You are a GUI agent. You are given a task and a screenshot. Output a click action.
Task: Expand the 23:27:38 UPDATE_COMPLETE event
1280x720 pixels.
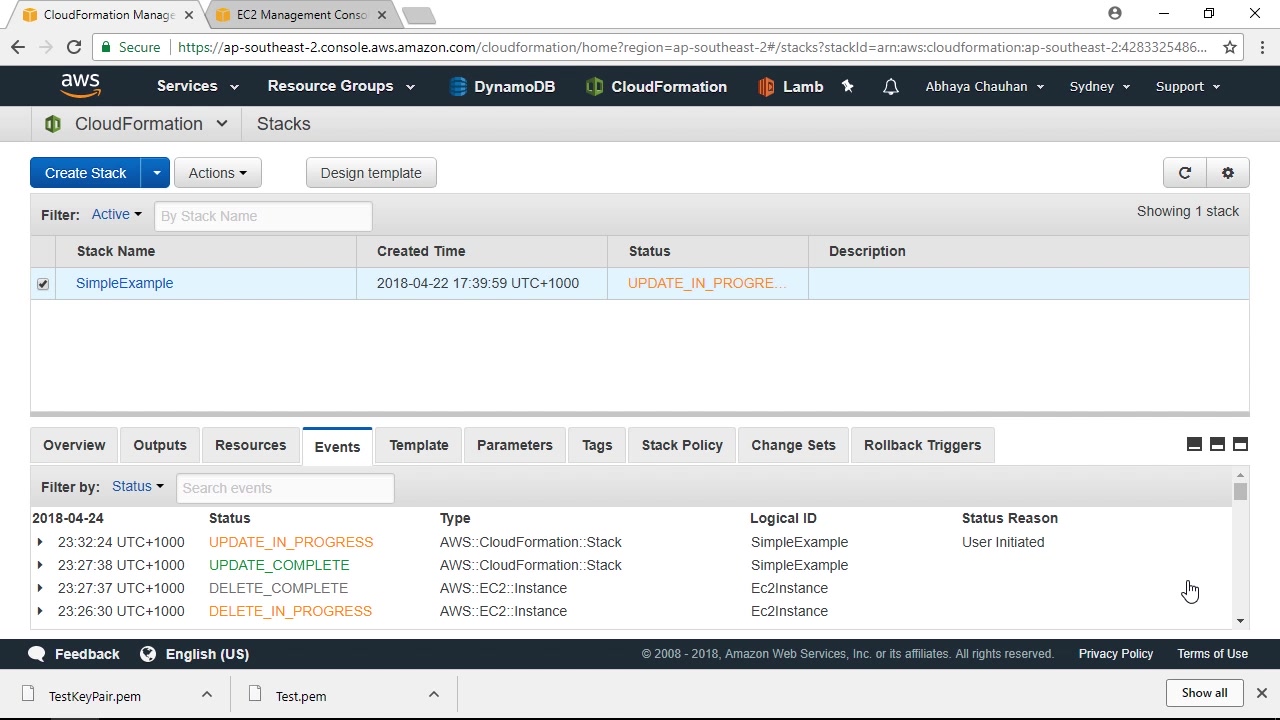[40, 565]
